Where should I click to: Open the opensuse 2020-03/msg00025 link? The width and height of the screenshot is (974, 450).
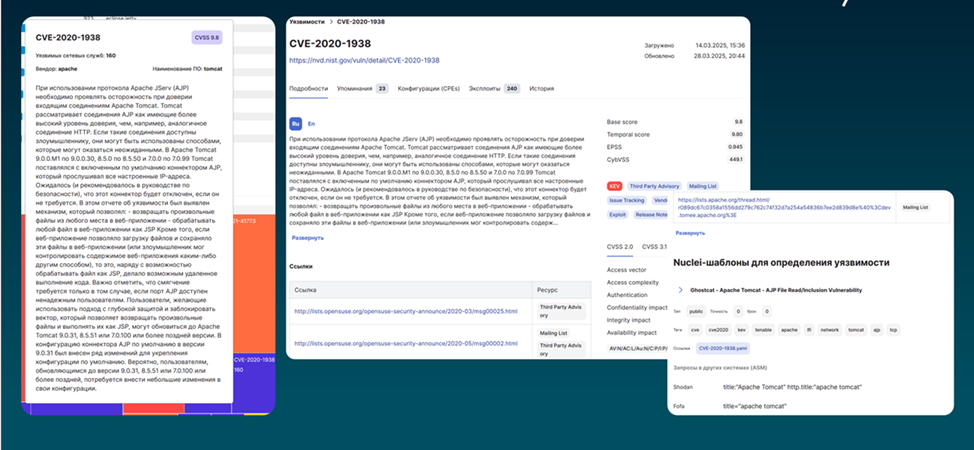click(x=406, y=311)
